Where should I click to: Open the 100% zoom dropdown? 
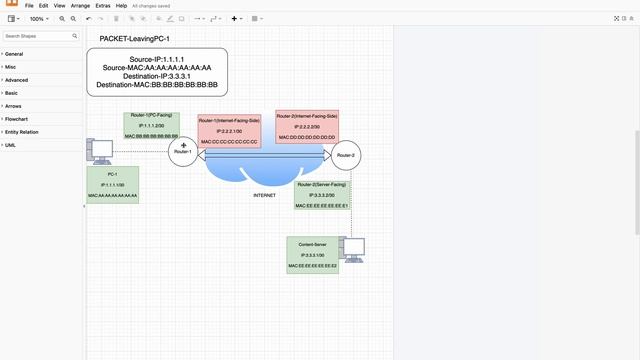(39, 19)
